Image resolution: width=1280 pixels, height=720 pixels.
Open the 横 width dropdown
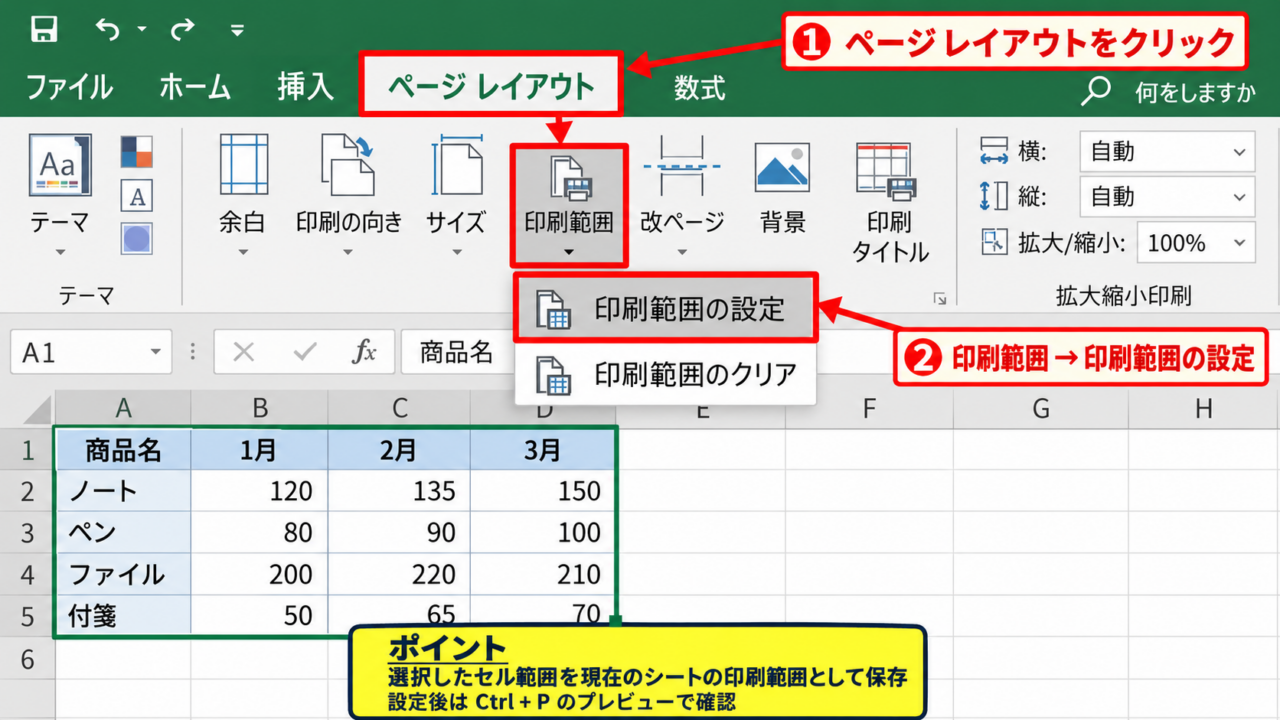(x=1167, y=152)
